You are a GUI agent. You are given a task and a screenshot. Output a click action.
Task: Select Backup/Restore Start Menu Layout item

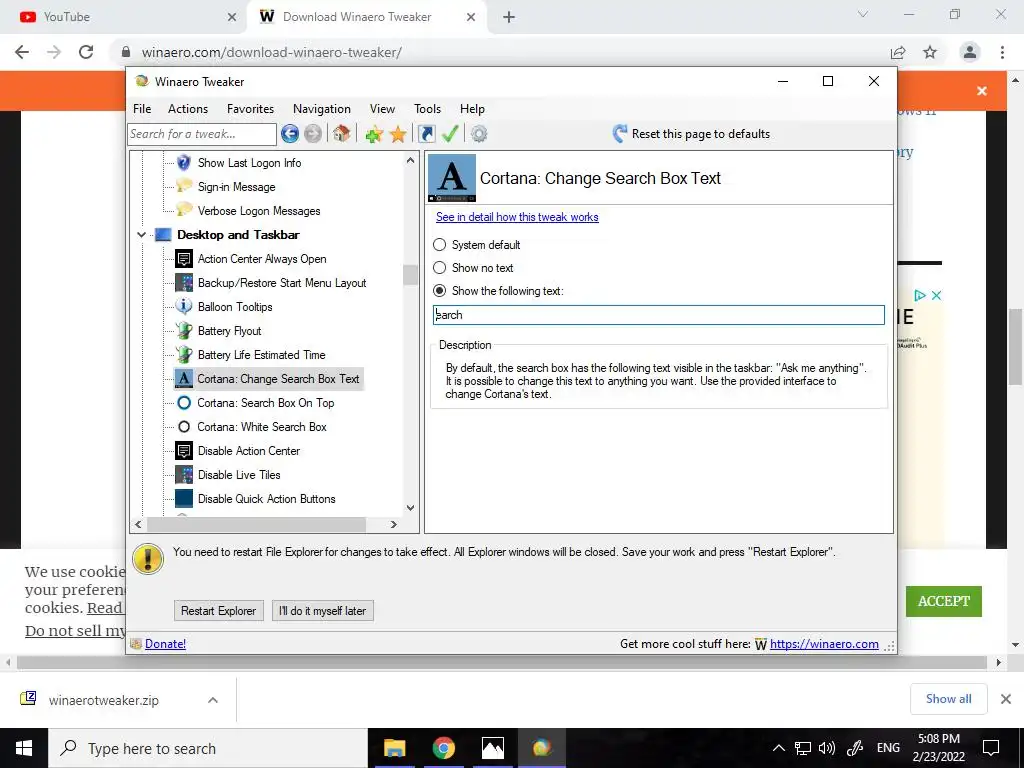coord(282,283)
